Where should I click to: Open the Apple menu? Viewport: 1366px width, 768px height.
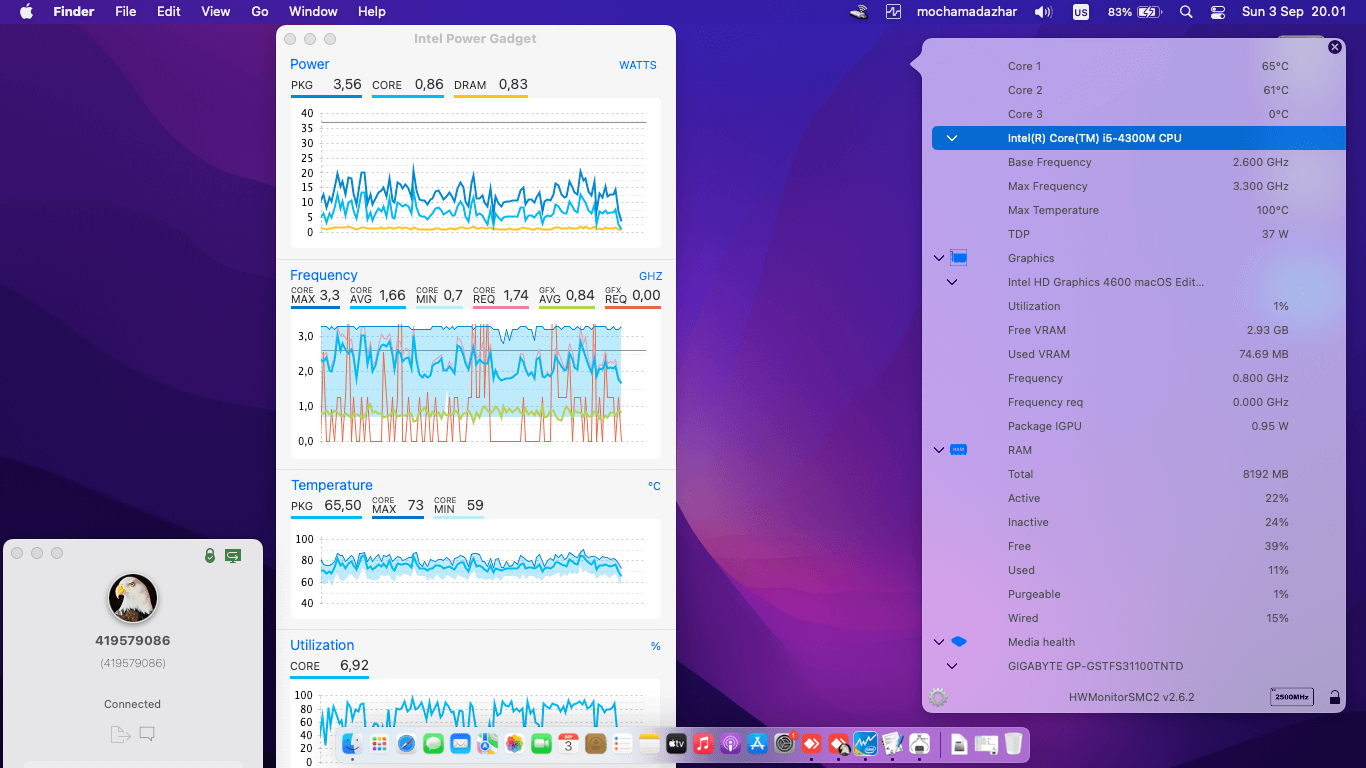tap(27, 12)
